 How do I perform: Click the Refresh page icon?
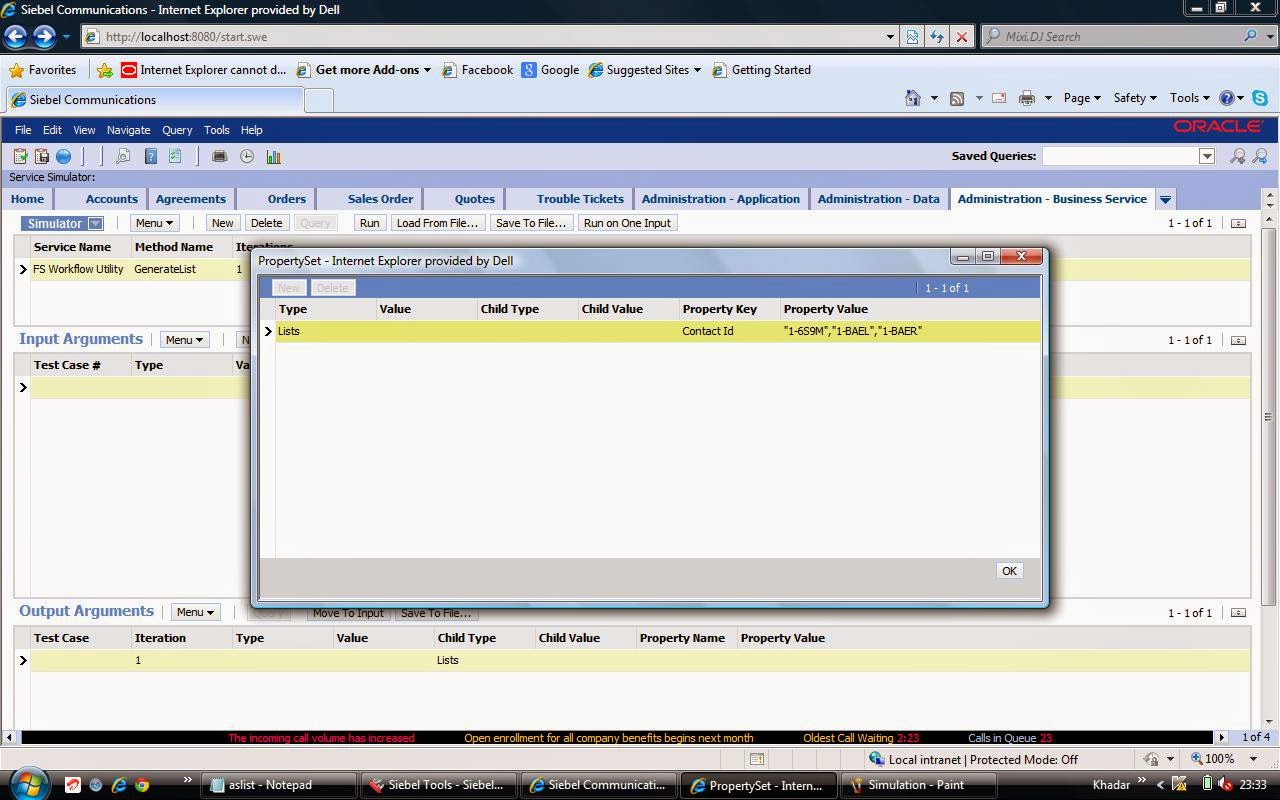click(937, 37)
